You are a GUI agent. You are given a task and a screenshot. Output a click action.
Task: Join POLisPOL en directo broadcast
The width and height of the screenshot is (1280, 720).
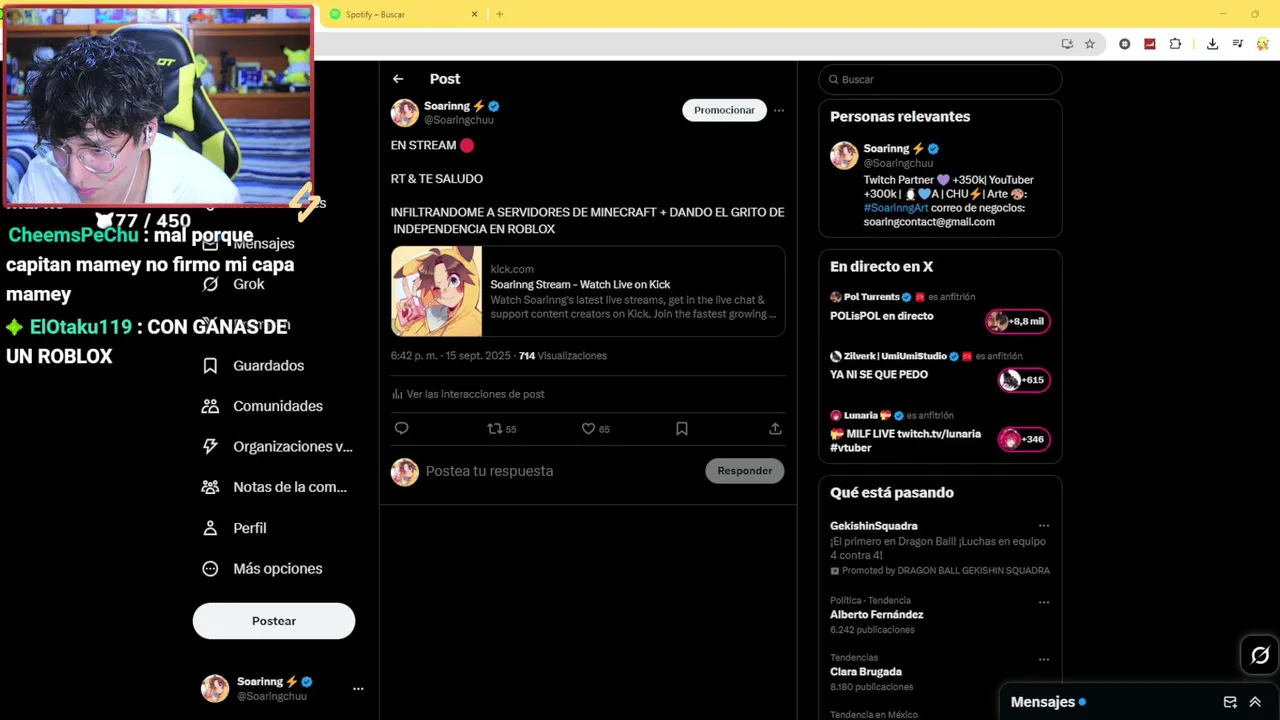(881, 316)
